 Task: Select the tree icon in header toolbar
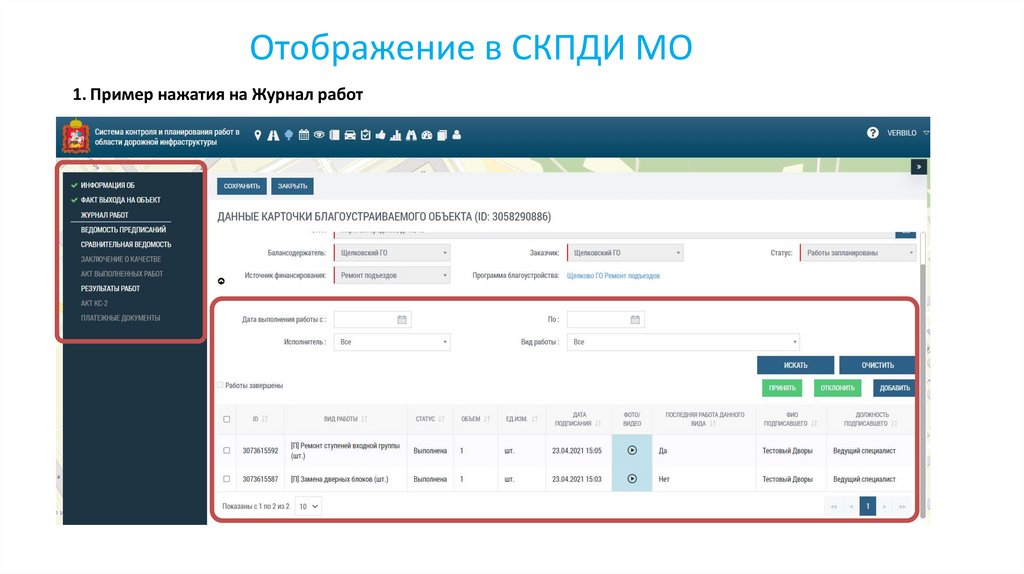pos(289,135)
